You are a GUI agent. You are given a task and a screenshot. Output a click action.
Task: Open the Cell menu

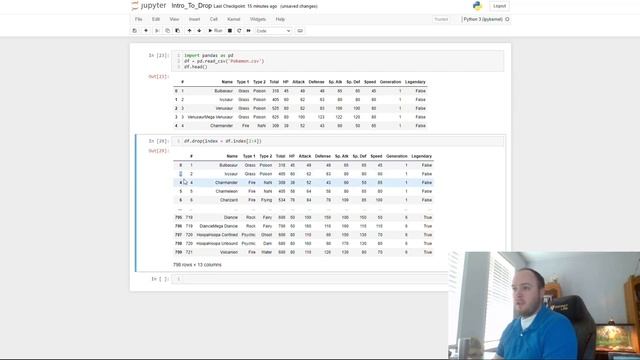[213, 19]
